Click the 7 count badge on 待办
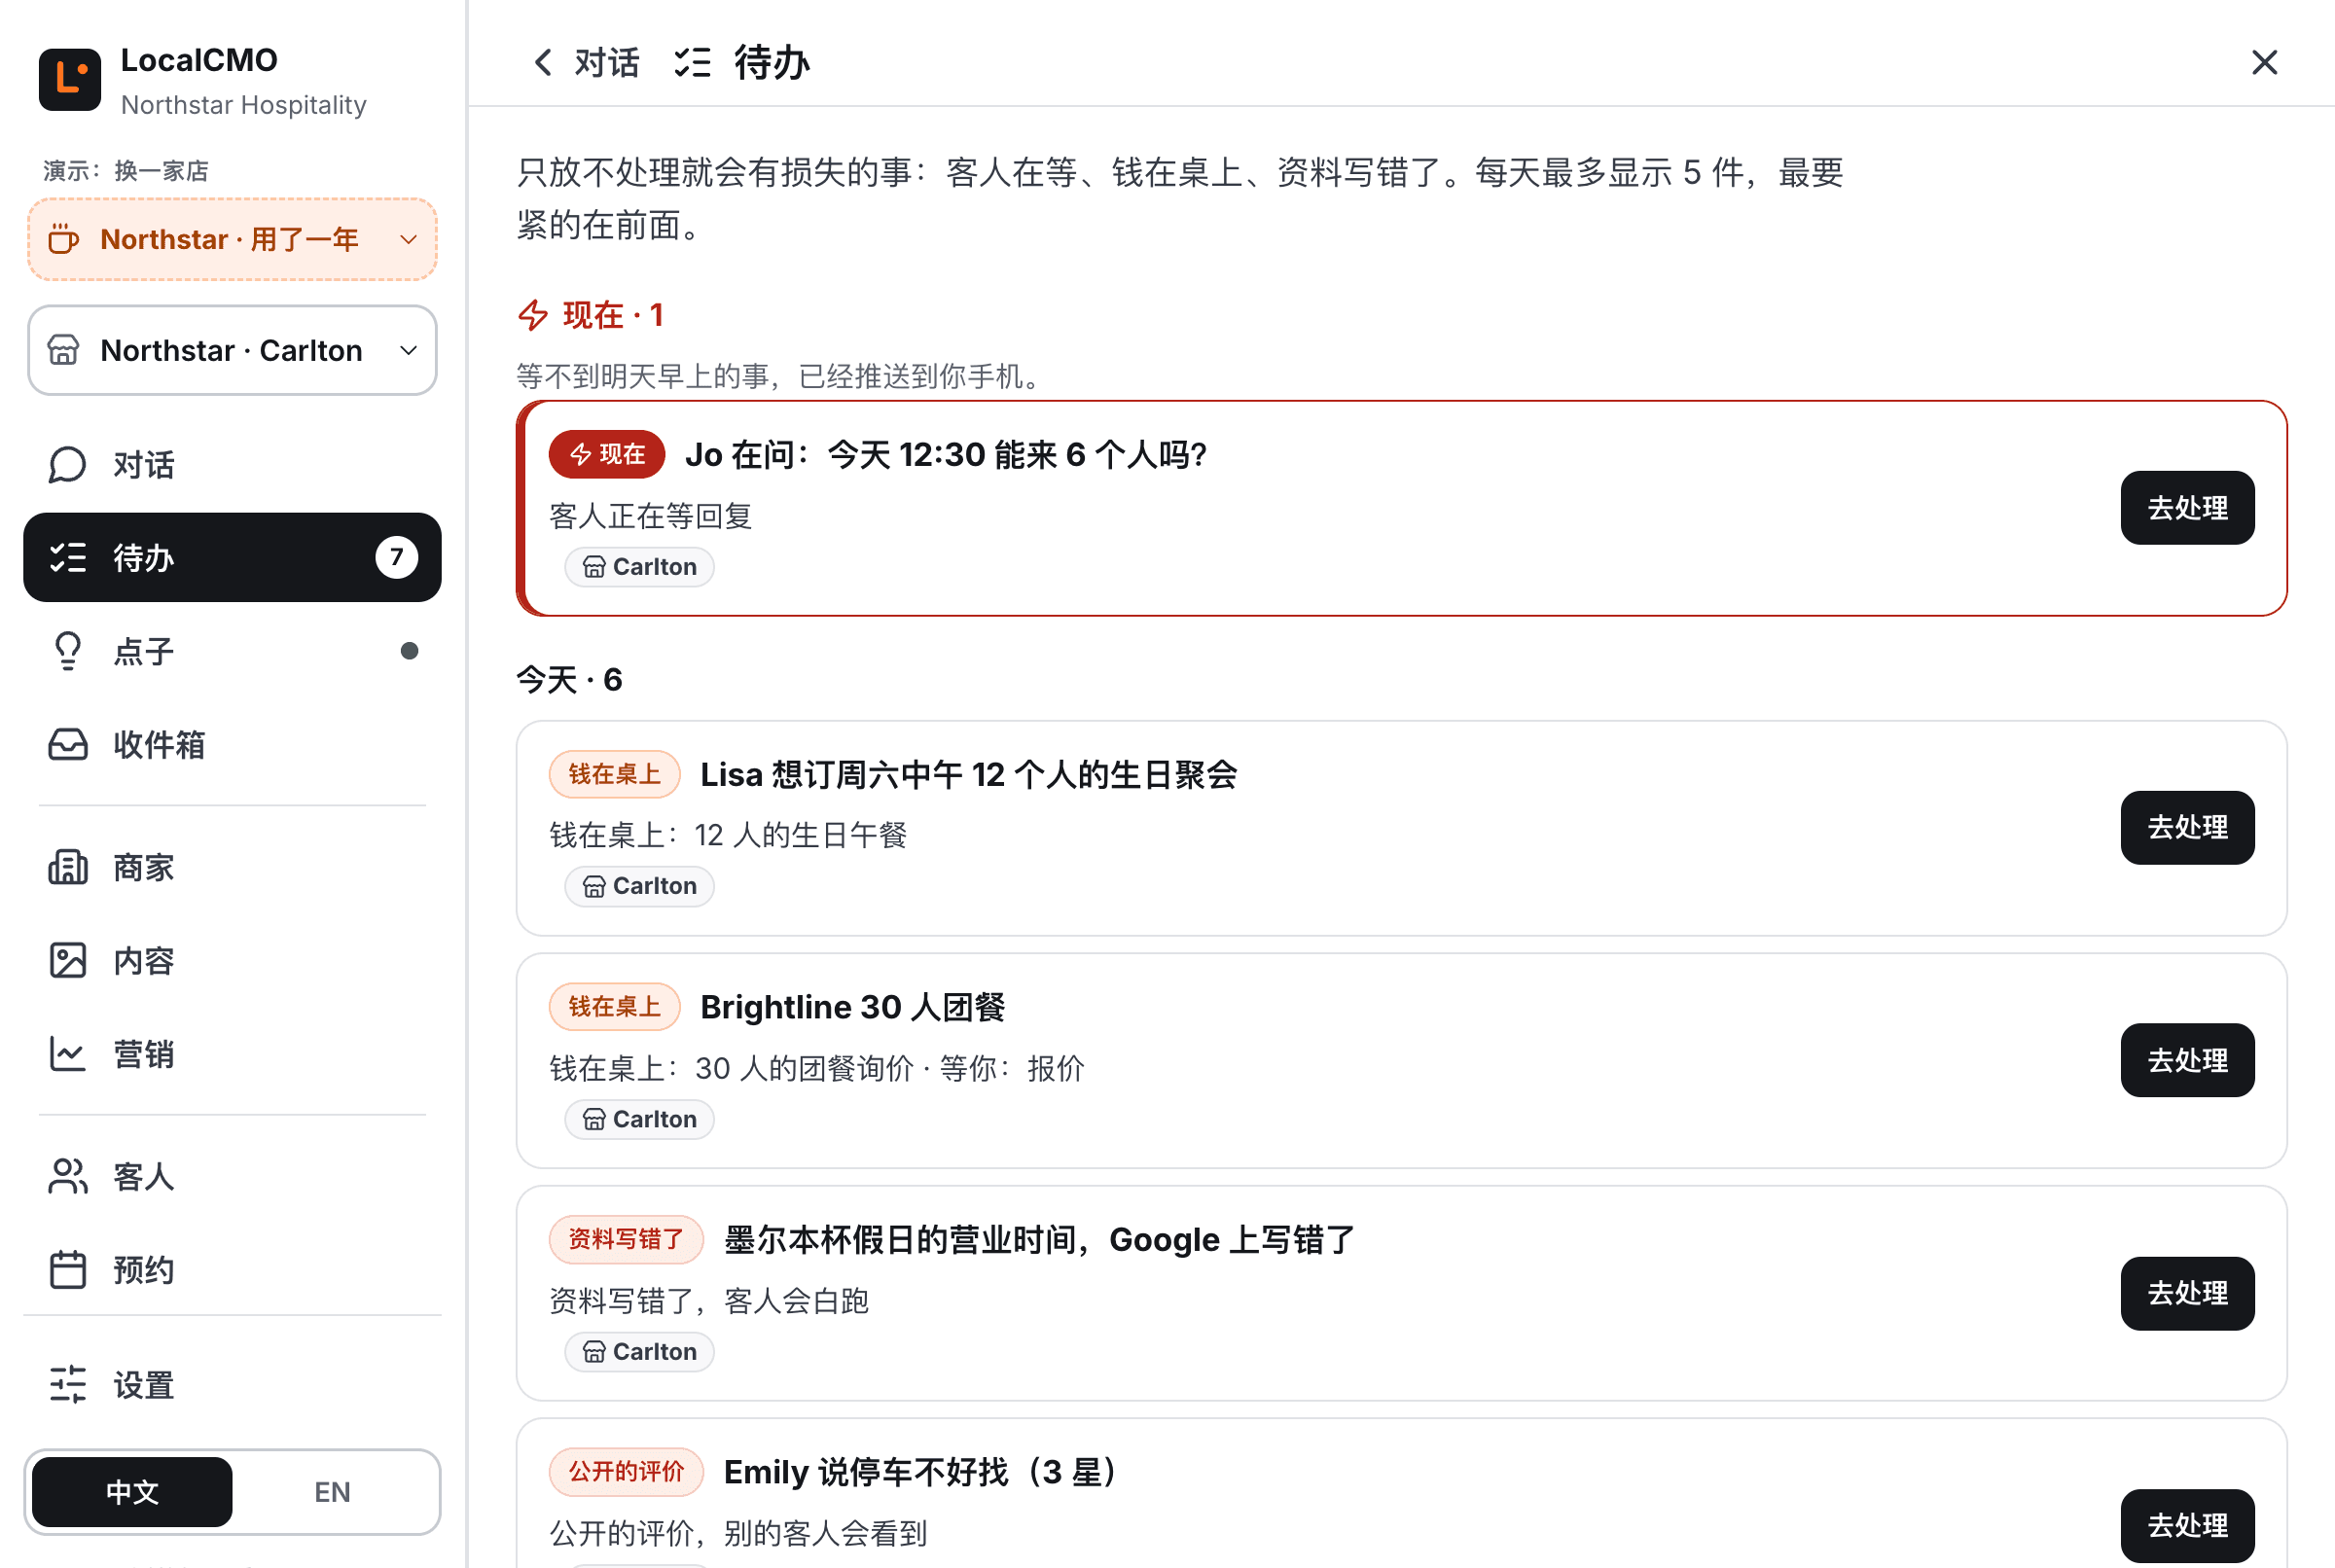Screen dimensions: 2335x1568 click(x=396, y=558)
